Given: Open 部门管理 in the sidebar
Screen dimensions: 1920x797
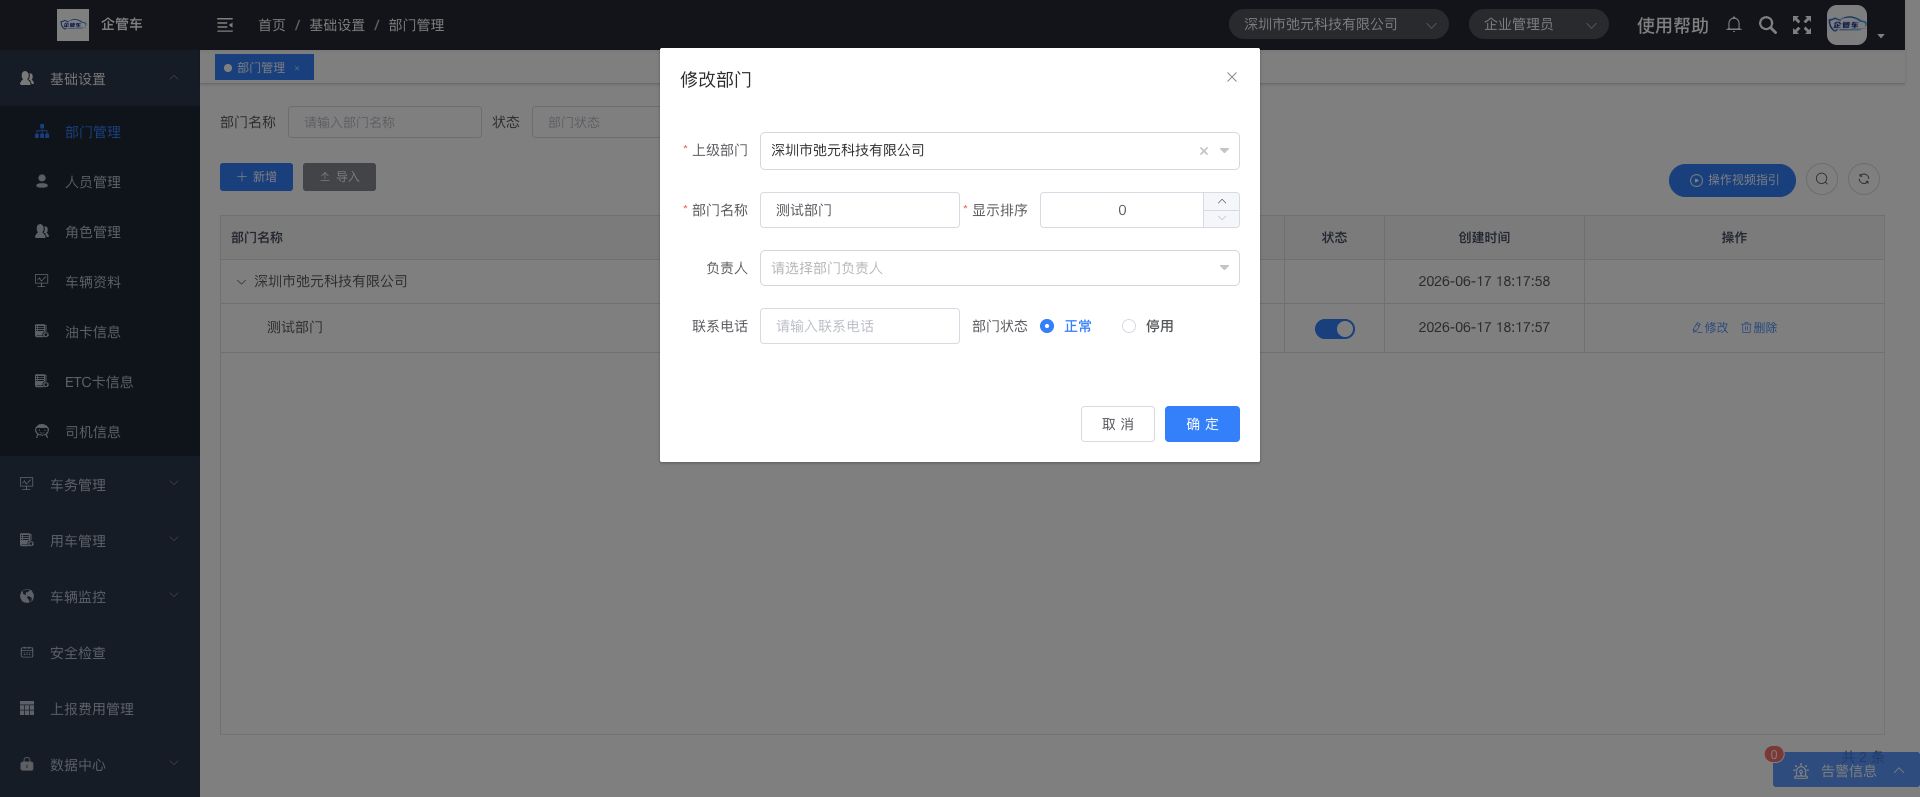Looking at the screenshot, I should tap(100, 132).
